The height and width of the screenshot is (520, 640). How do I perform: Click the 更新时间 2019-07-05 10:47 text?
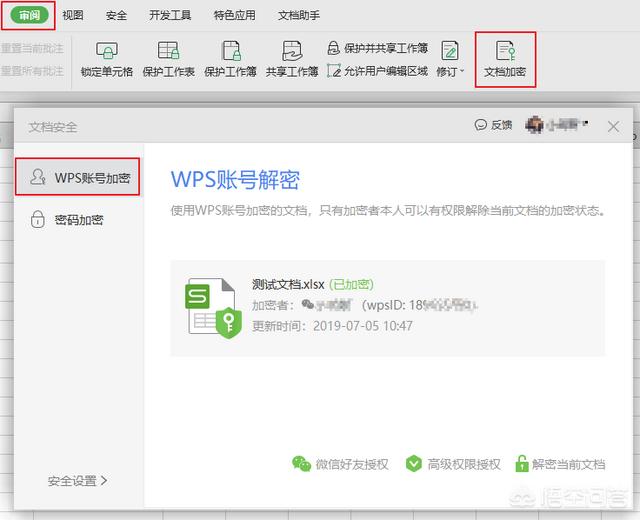332,326
